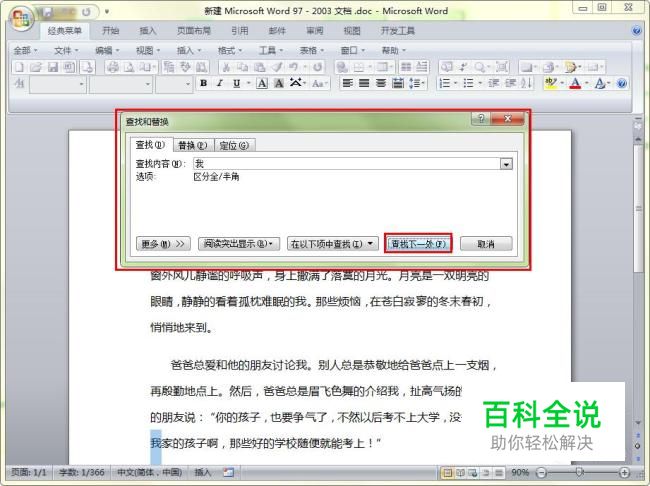Apply yellow text highlight color
Screen dimensions: 650x486
tap(551, 83)
